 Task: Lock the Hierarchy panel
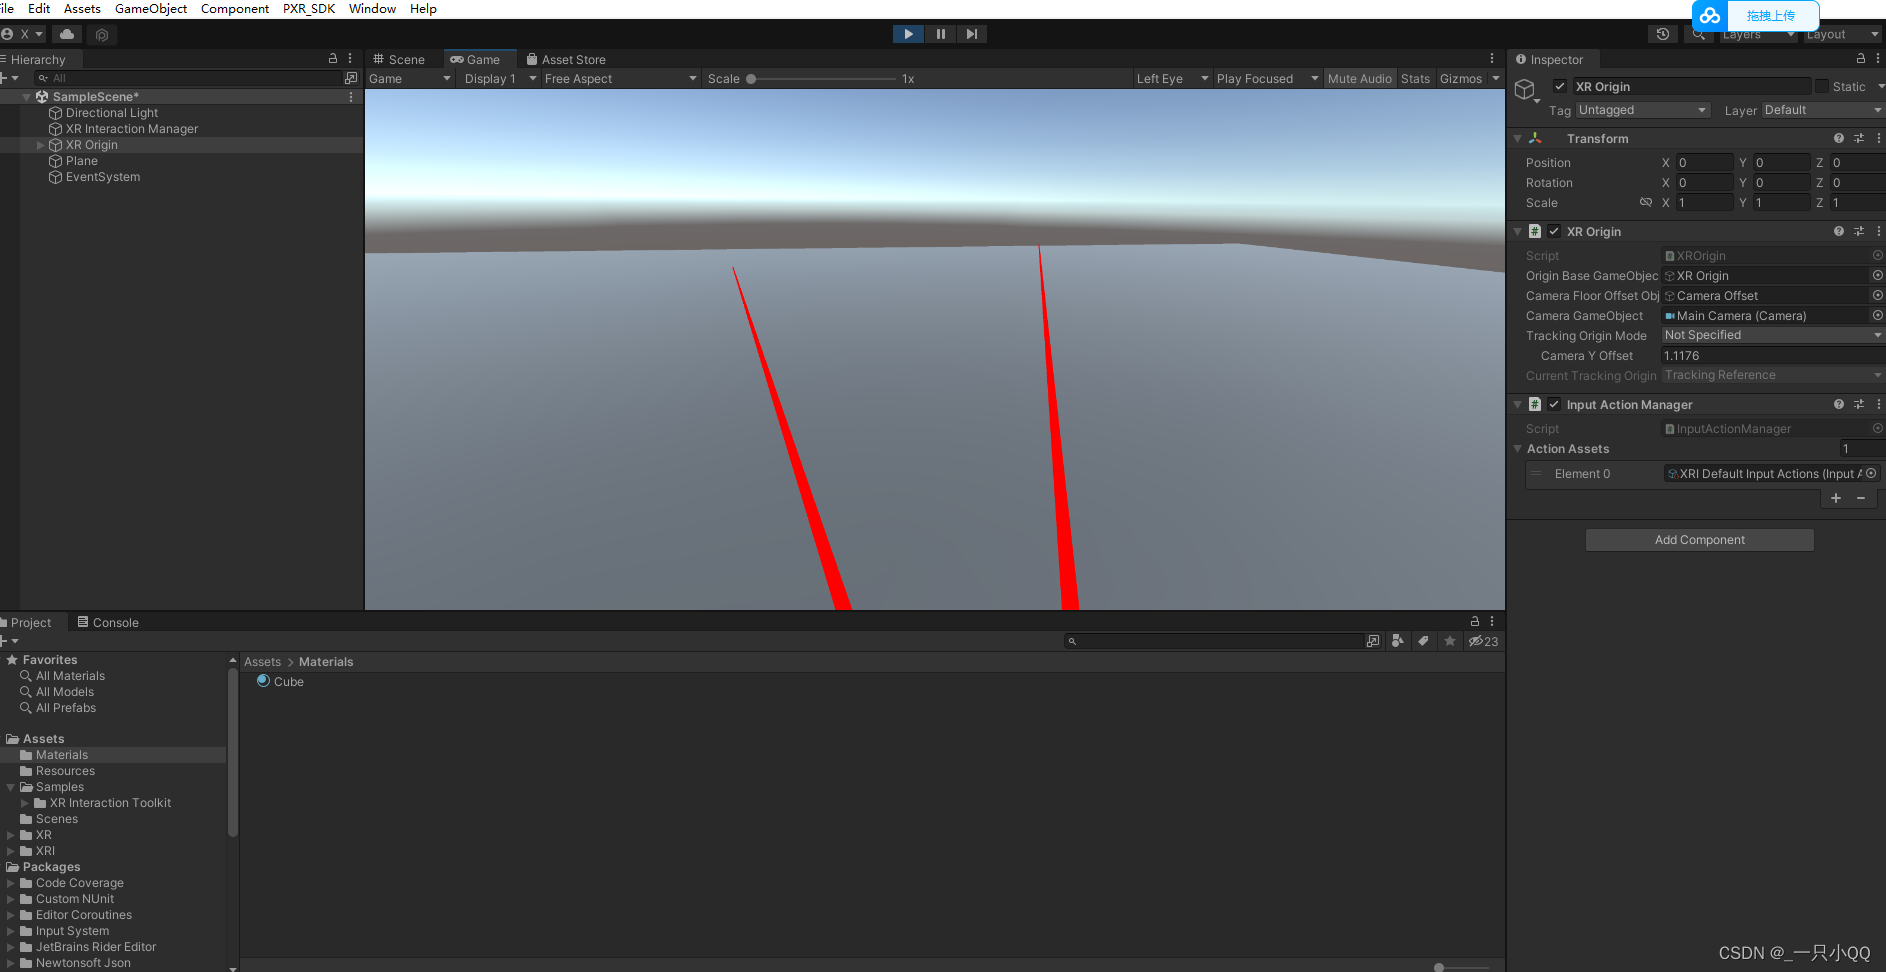coord(333,59)
